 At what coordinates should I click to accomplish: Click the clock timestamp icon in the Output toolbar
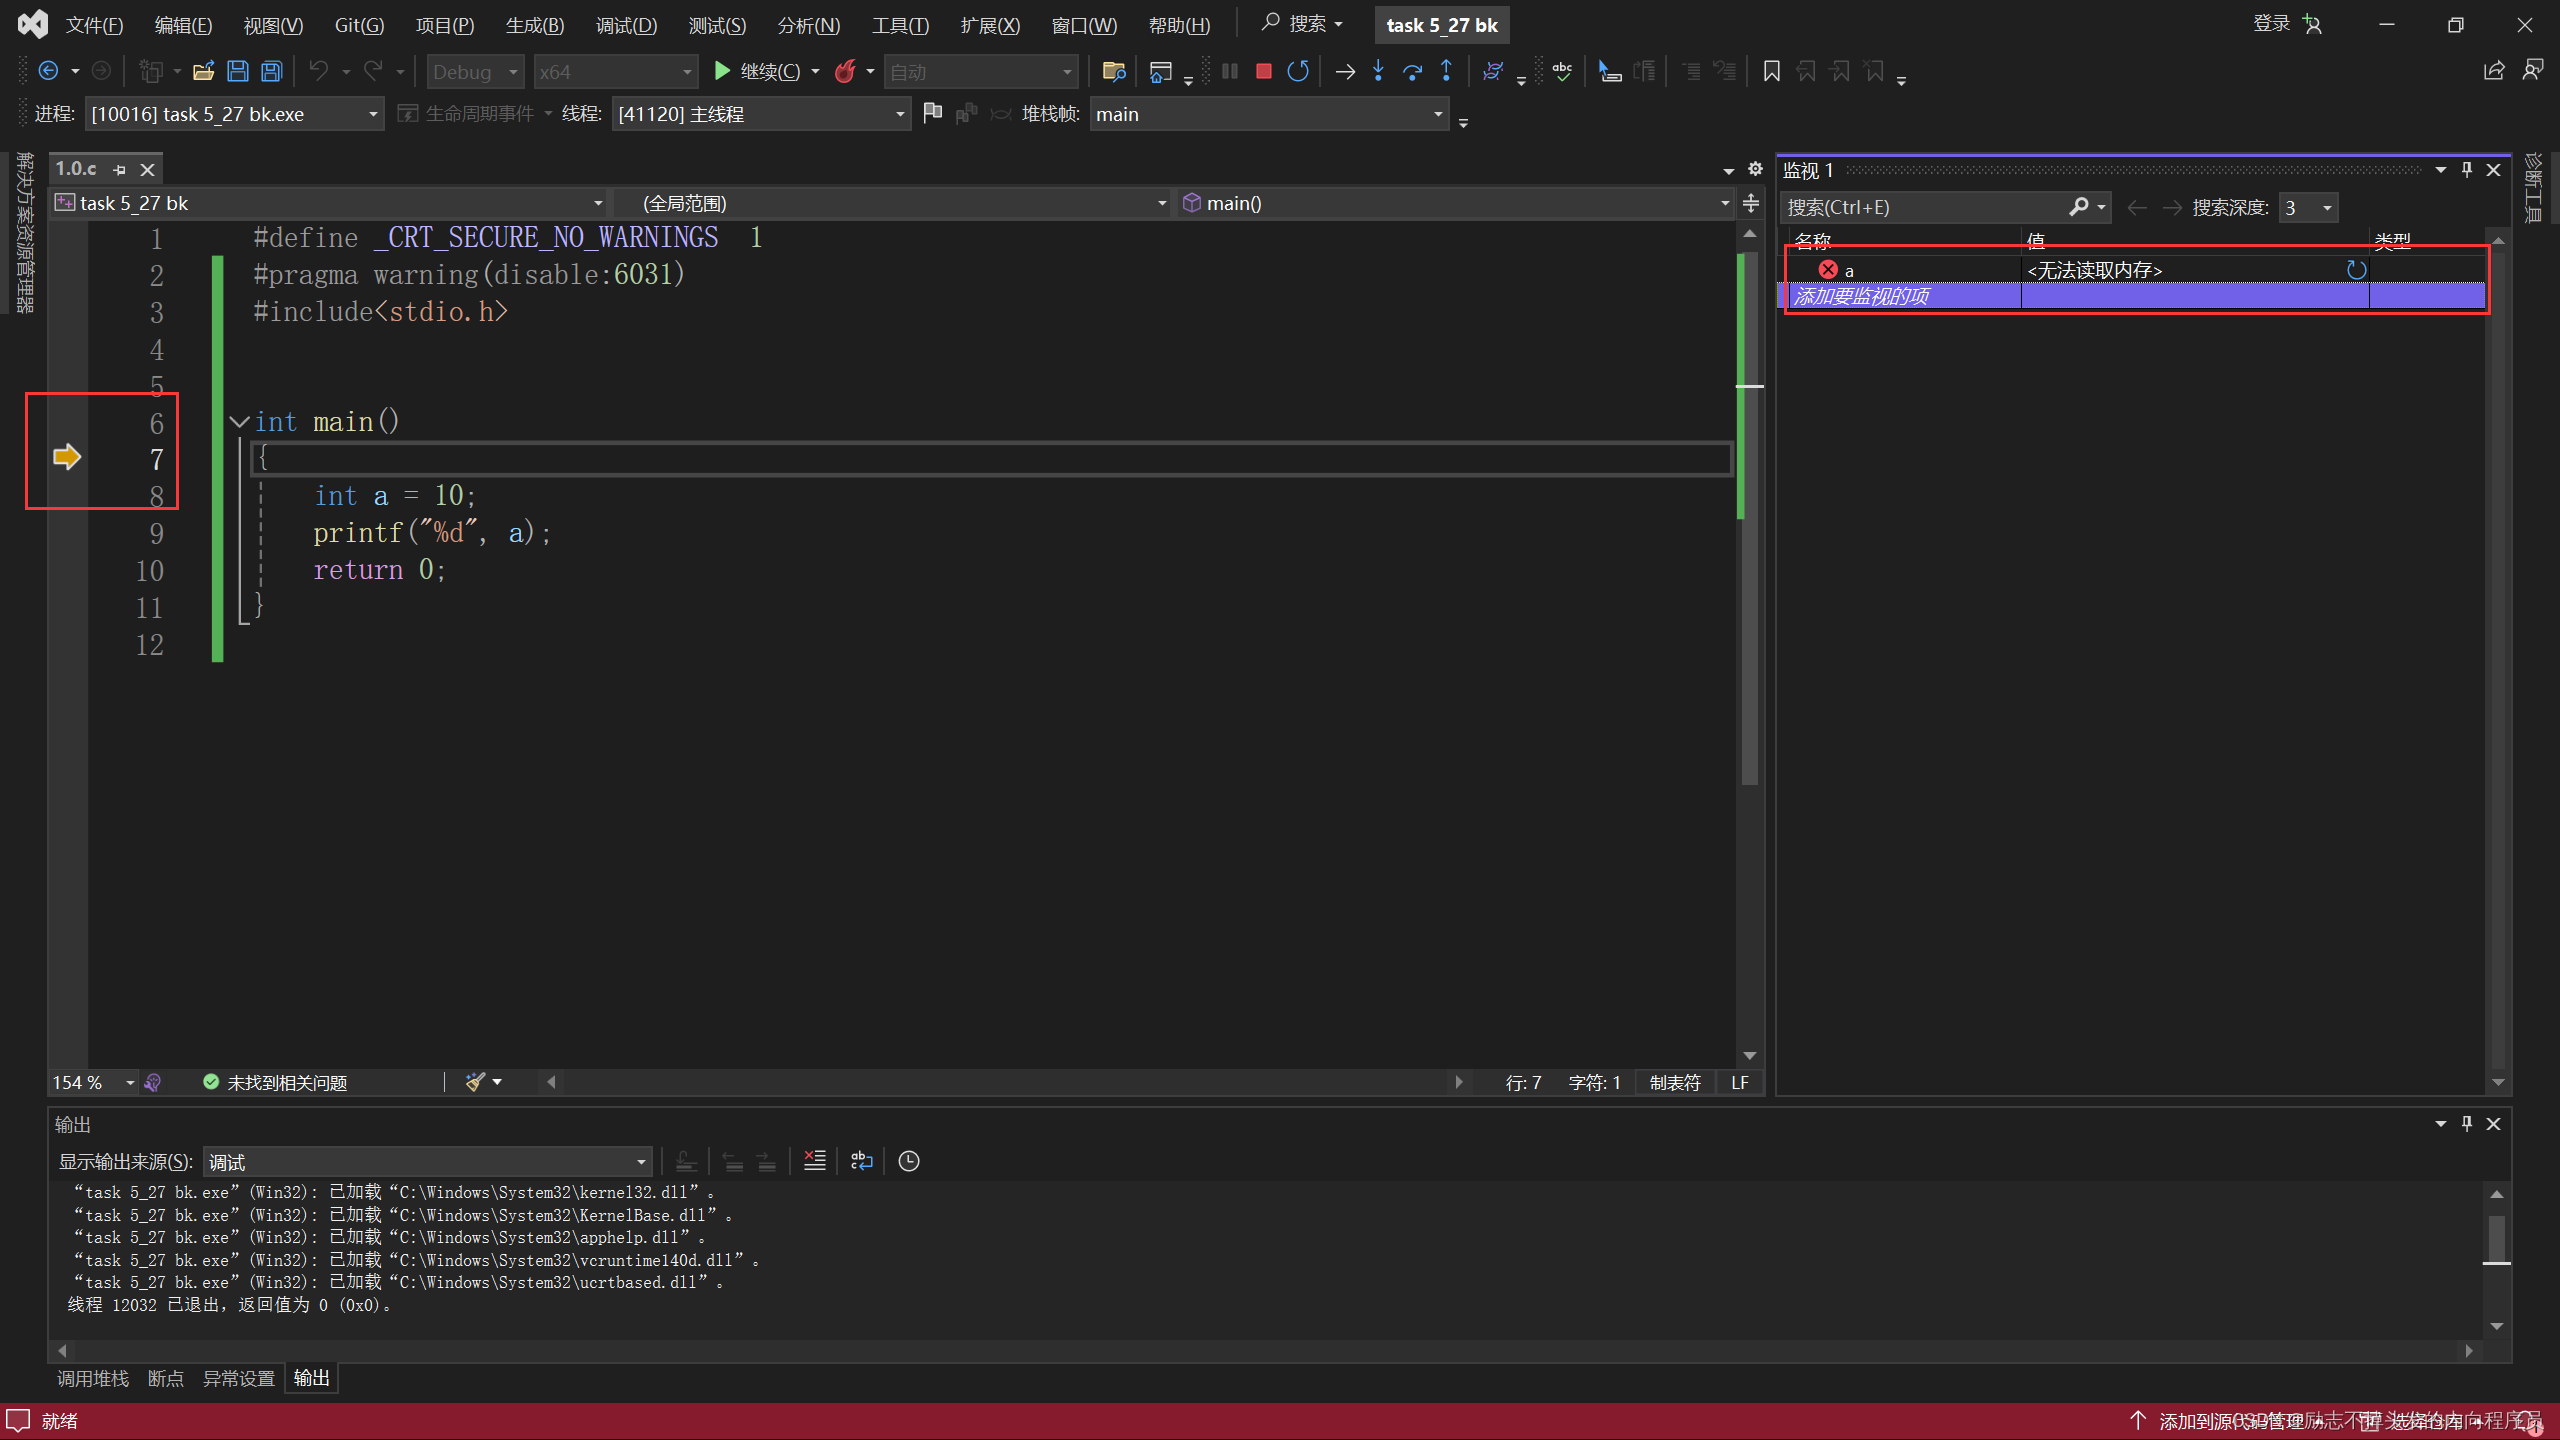tap(908, 1161)
